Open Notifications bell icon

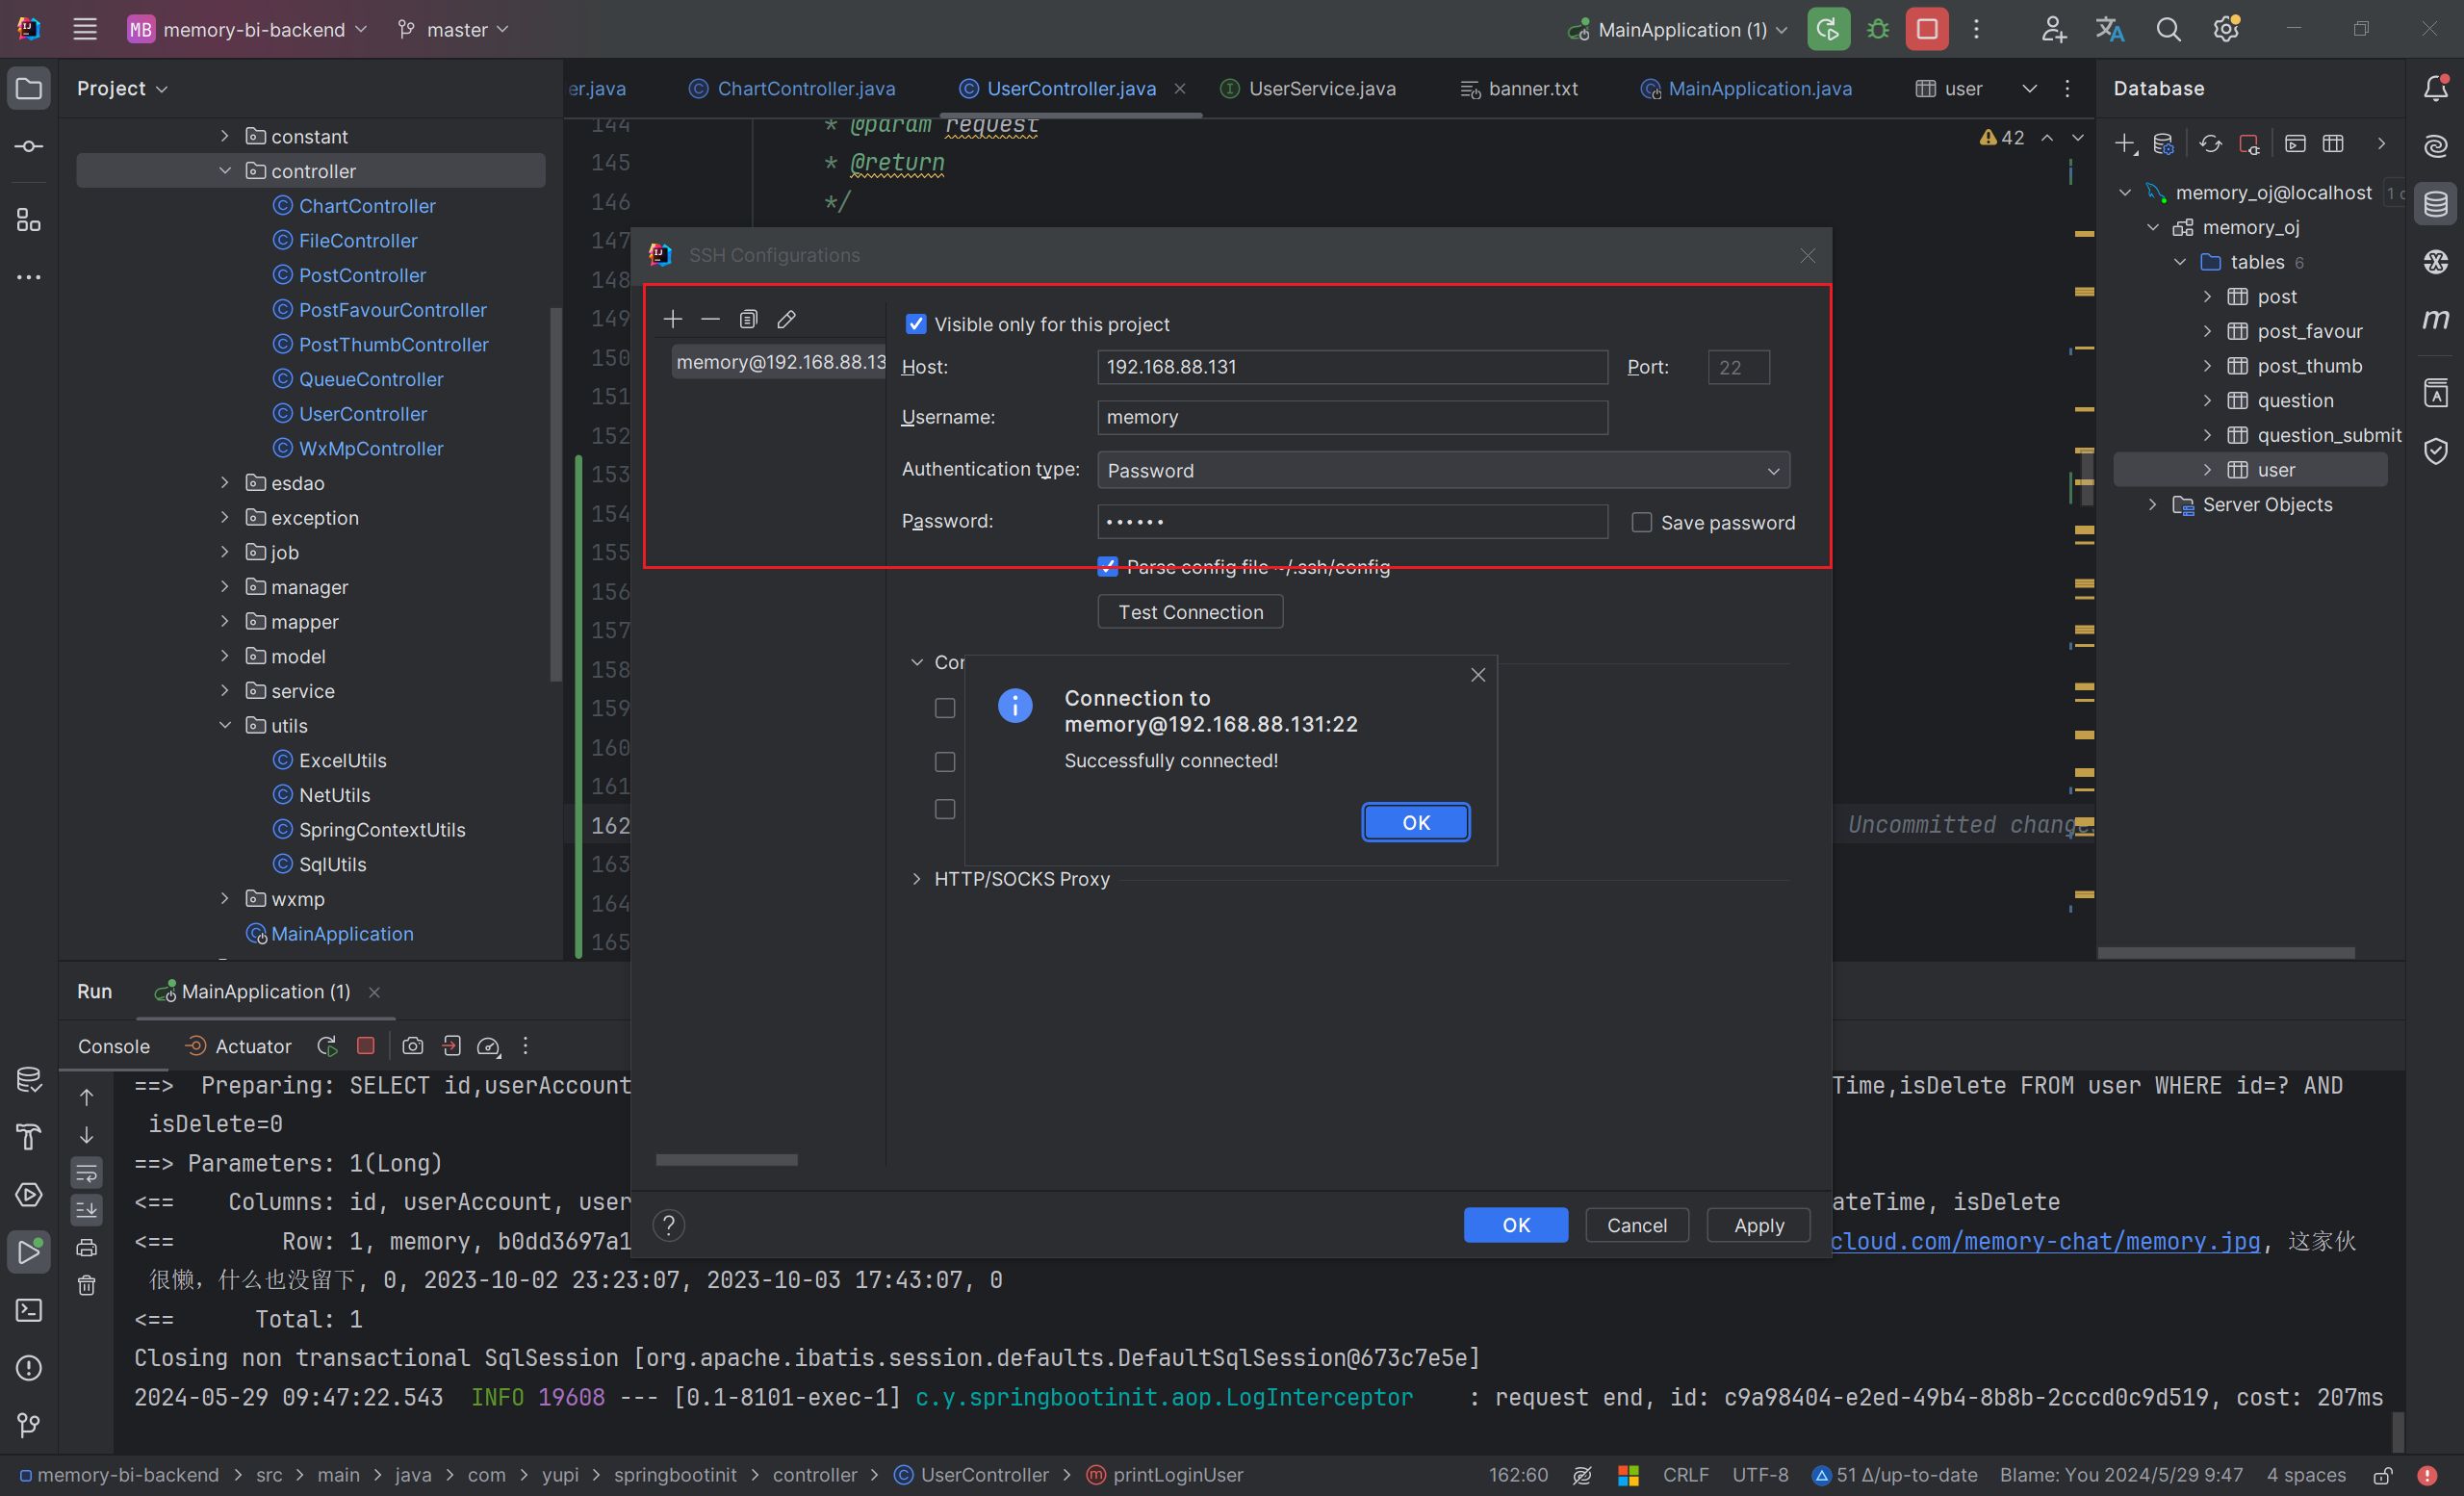point(2436,88)
